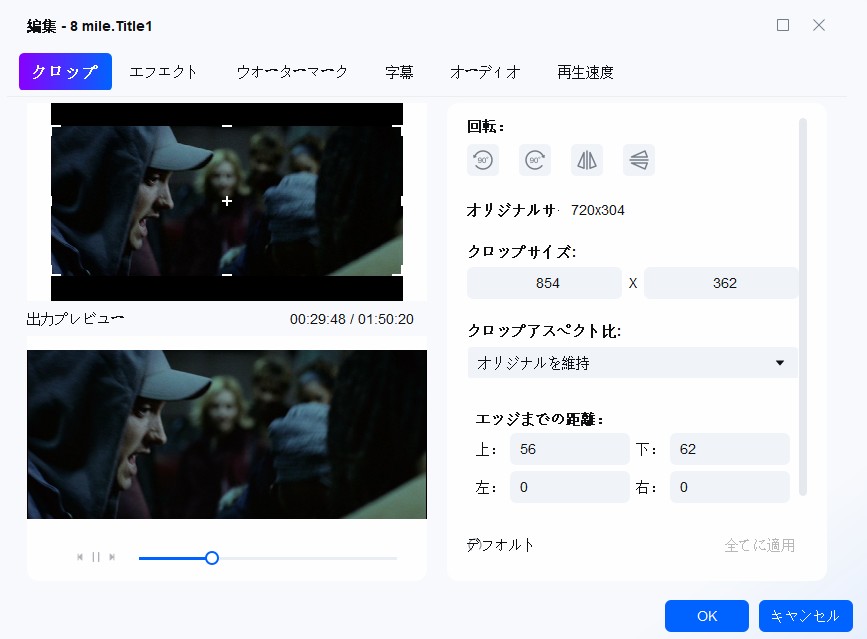Screen dimensions: 867x639
Task: Click top edge distance field 56
Action: [x=570, y=449]
